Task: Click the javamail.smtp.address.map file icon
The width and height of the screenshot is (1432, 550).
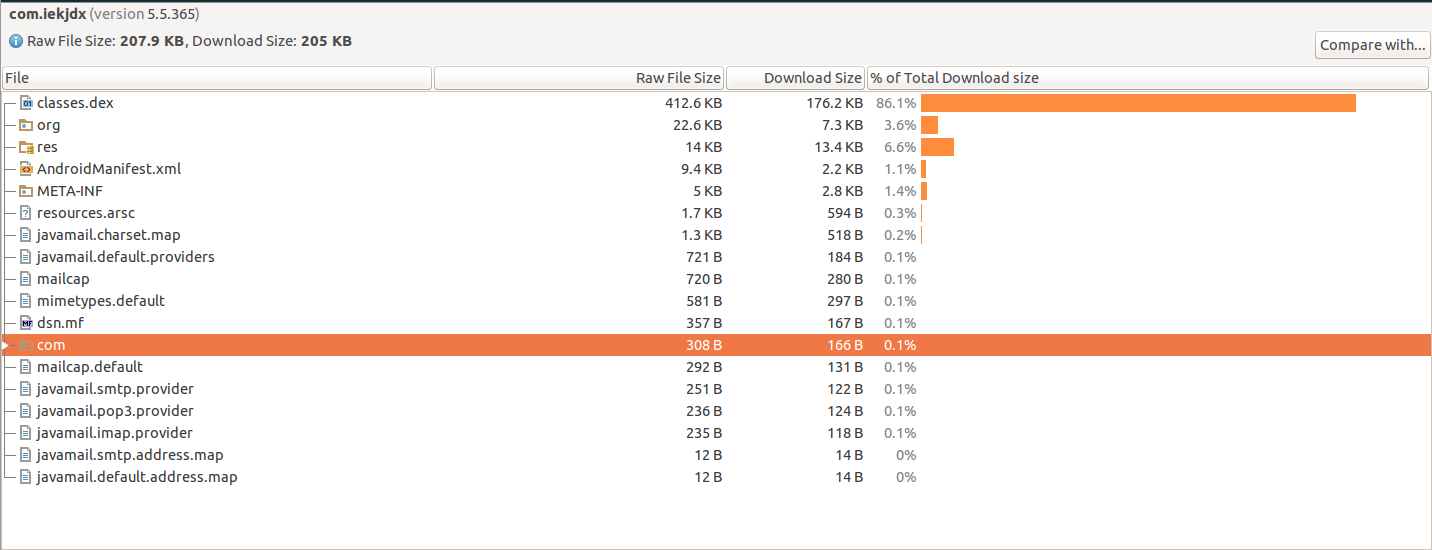Action: coord(27,455)
